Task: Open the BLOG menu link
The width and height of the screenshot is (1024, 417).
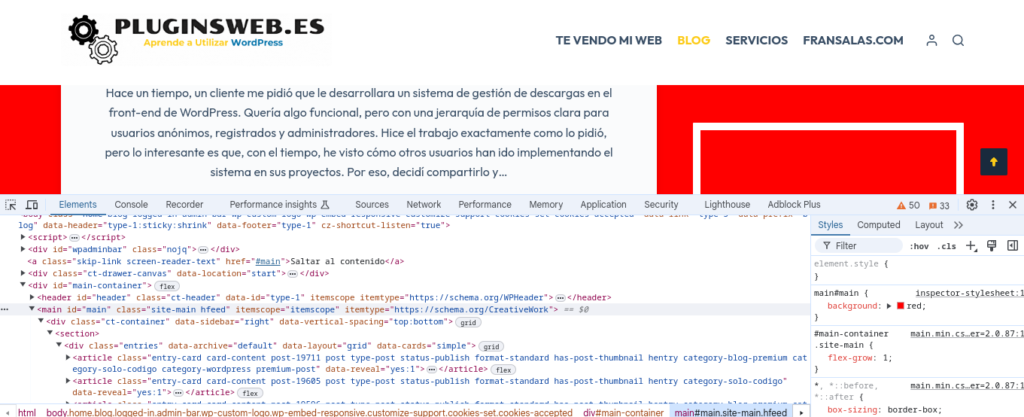Action: (x=694, y=40)
